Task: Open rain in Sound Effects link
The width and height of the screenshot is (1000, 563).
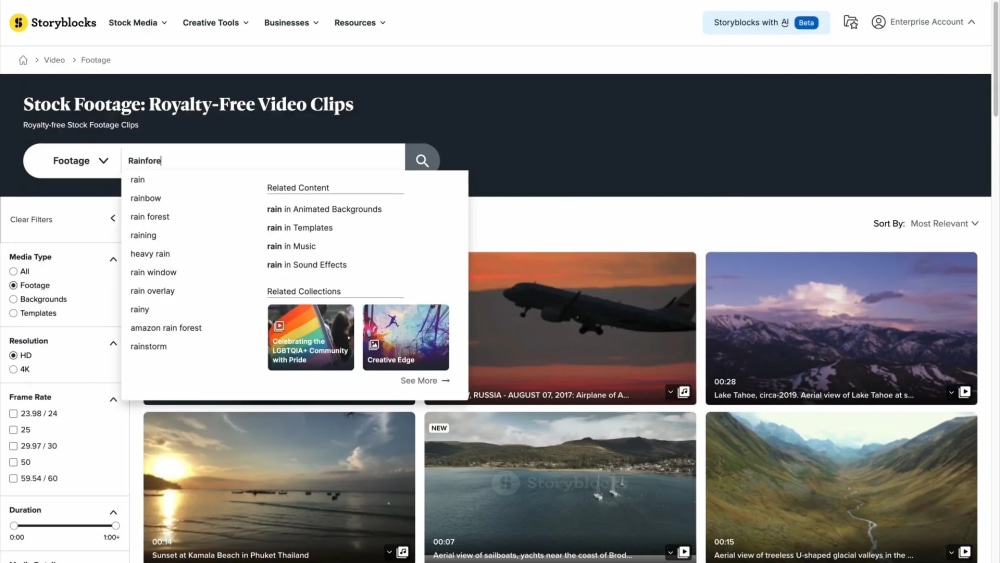Action: coord(307,265)
